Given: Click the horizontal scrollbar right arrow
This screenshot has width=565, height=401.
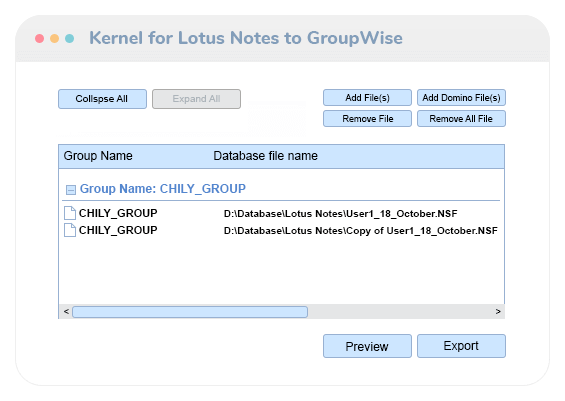Looking at the screenshot, I should point(498,311).
